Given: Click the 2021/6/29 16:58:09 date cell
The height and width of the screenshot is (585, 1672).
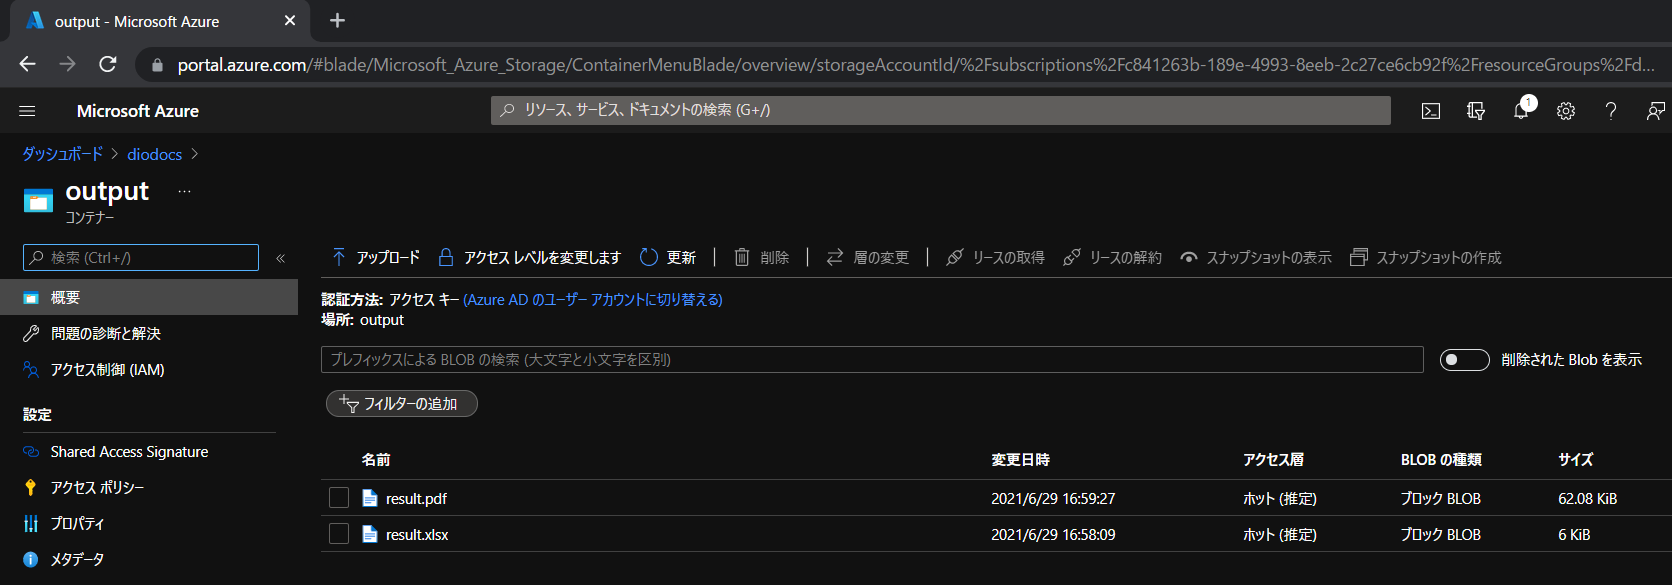Looking at the screenshot, I should 1053,534.
